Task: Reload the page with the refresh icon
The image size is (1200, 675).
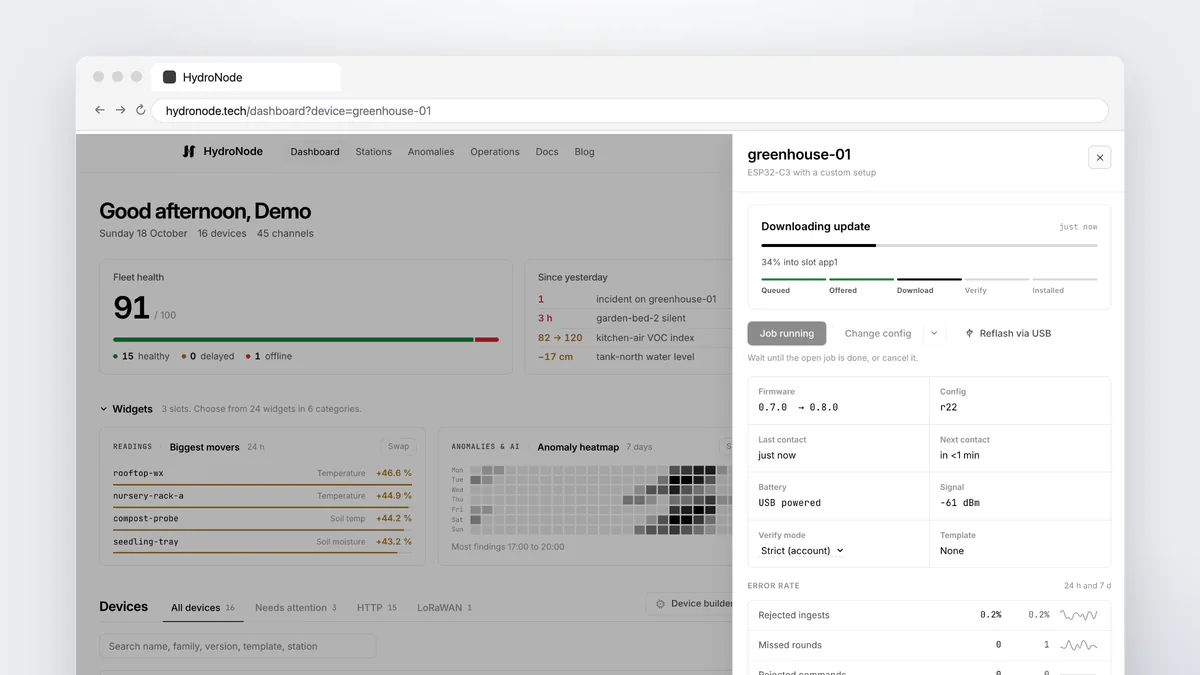Action: (141, 110)
